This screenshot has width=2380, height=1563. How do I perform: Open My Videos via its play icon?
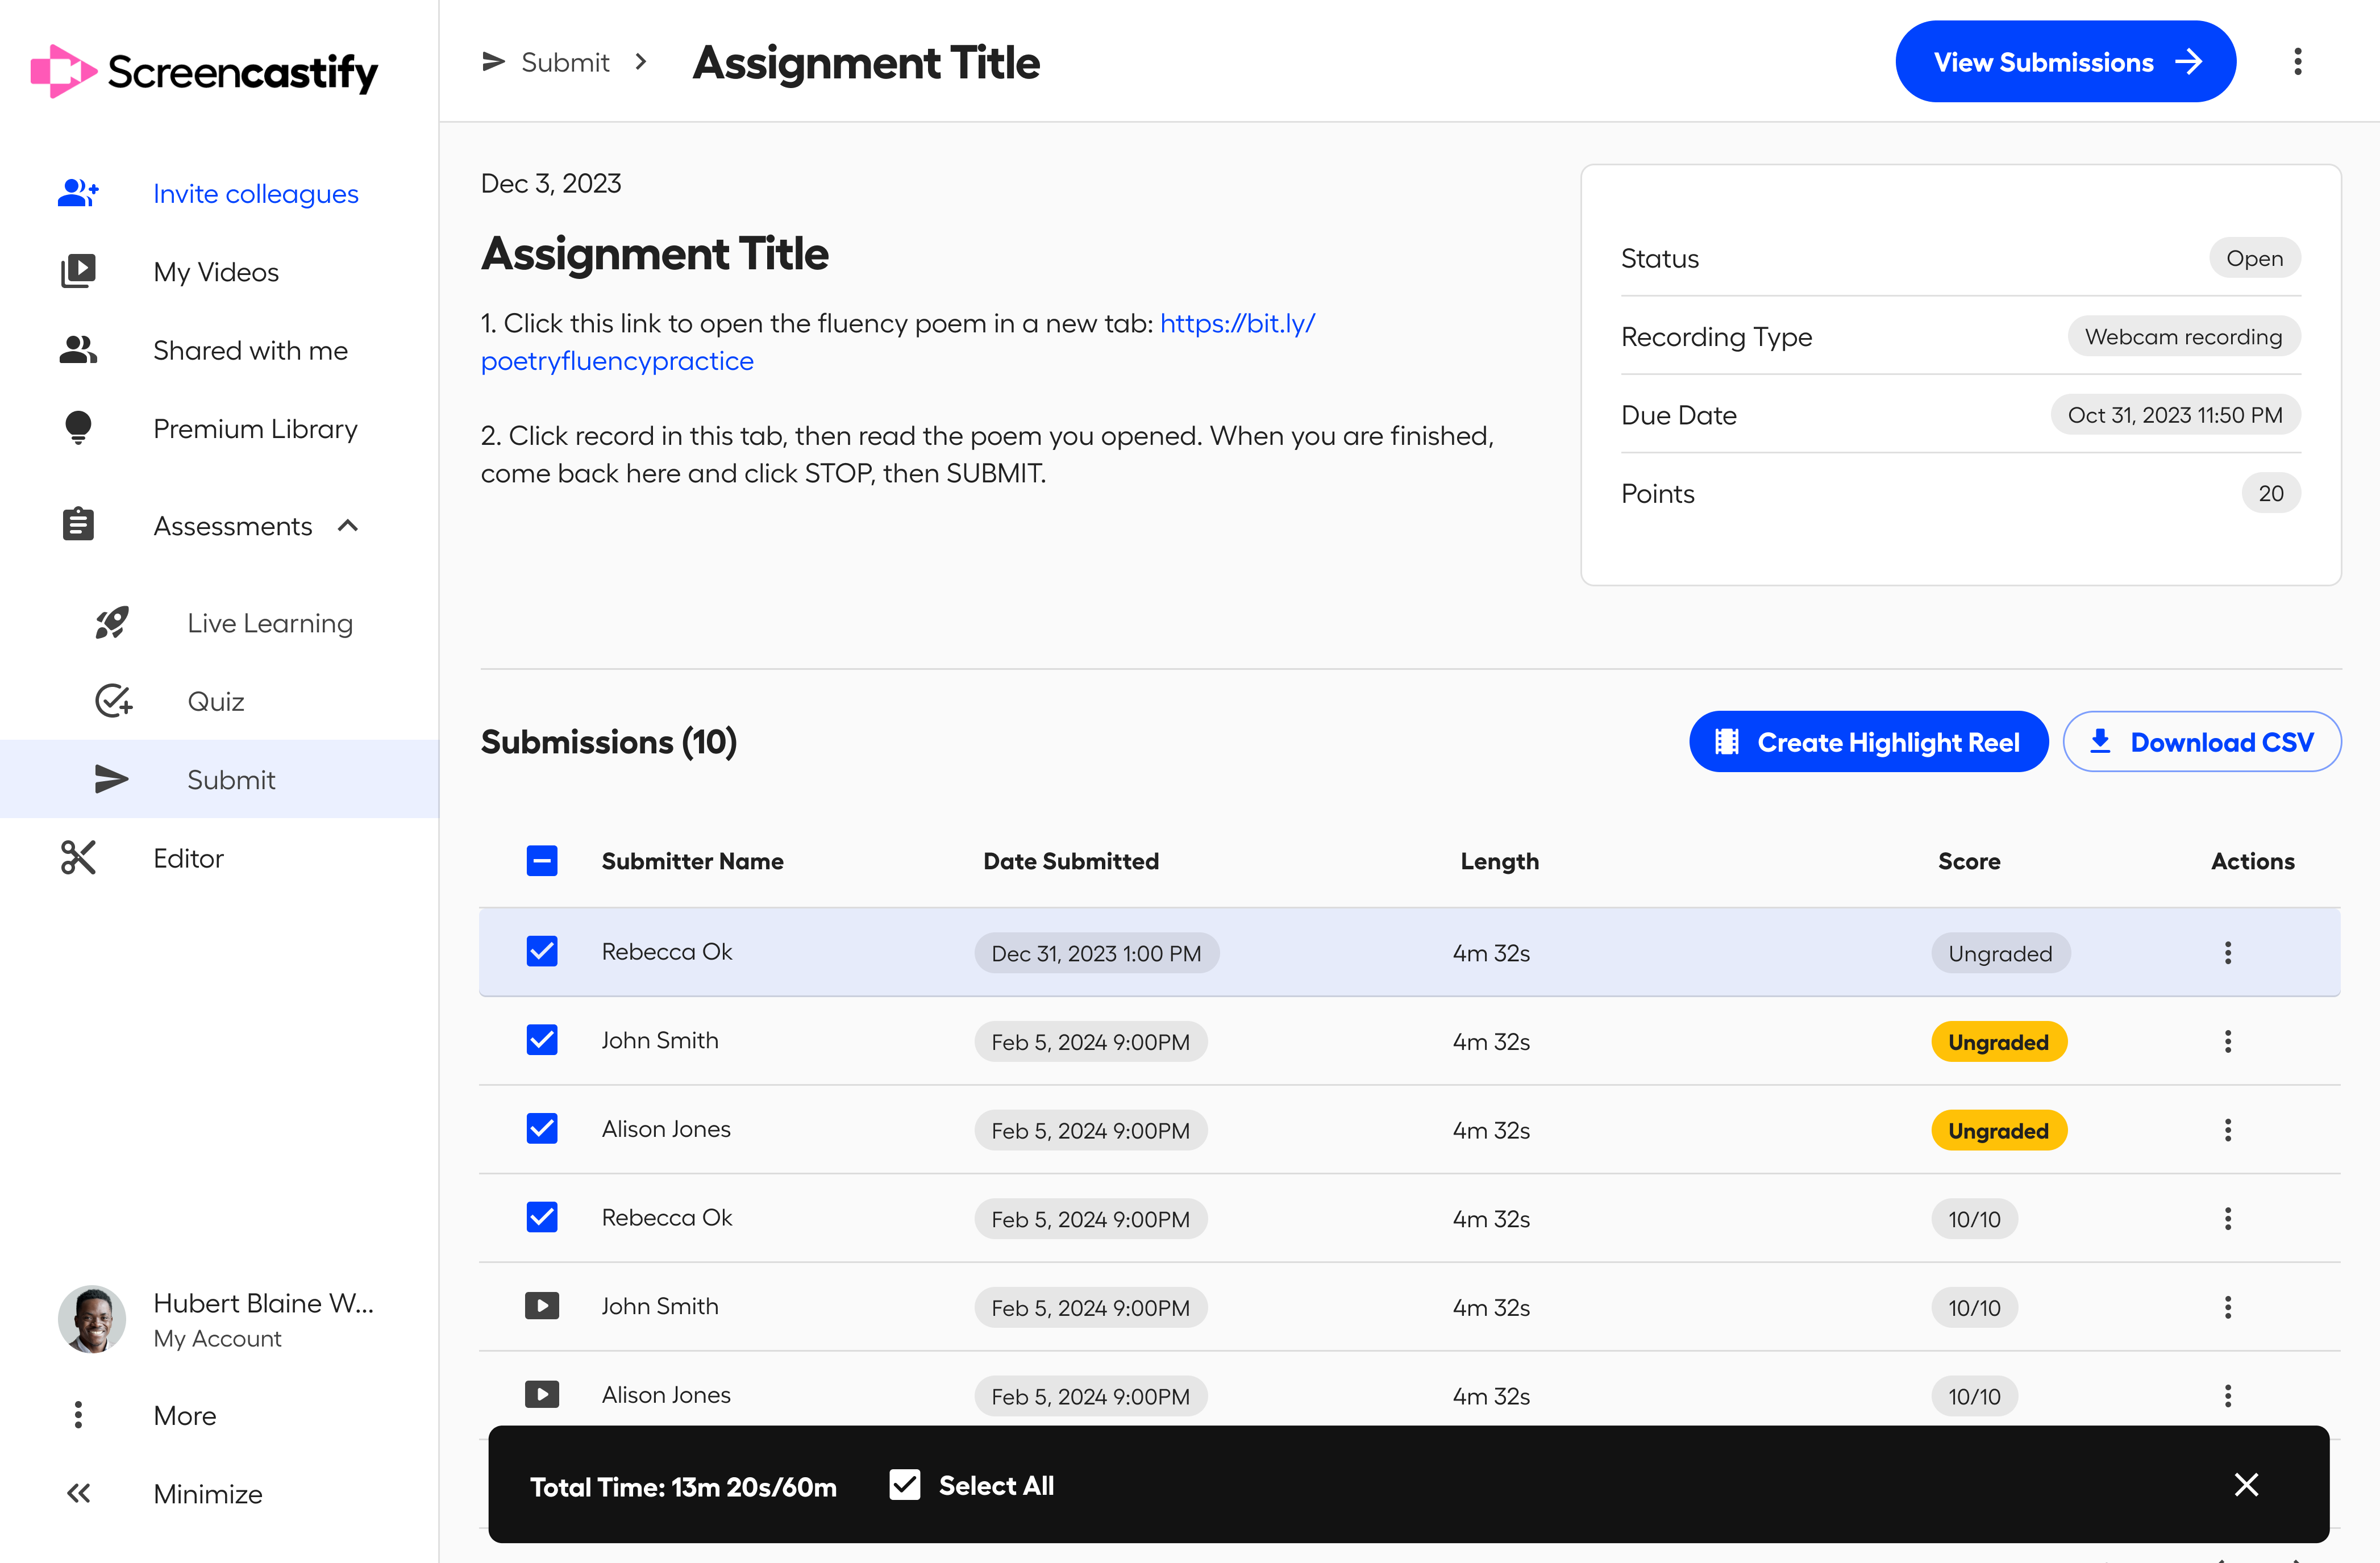pyautogui.click(x=77, y=271)
